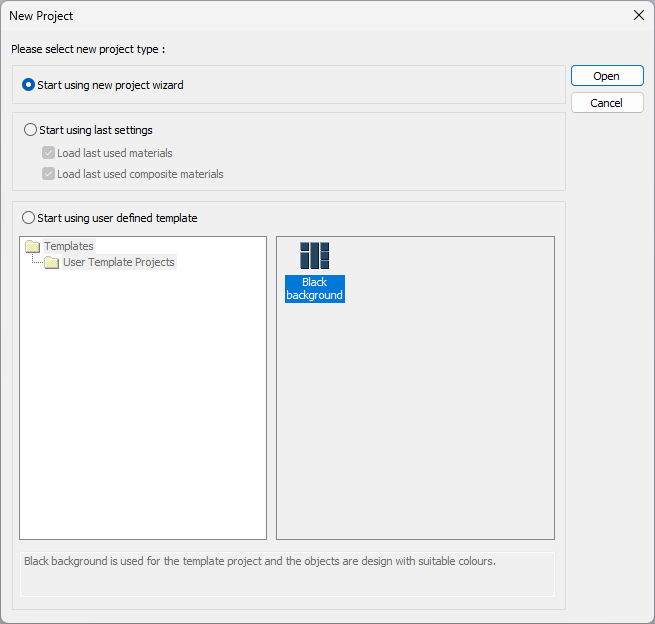655x624 pixels.
Task: Click the Cancel button
Action: (x=607, y=103)
